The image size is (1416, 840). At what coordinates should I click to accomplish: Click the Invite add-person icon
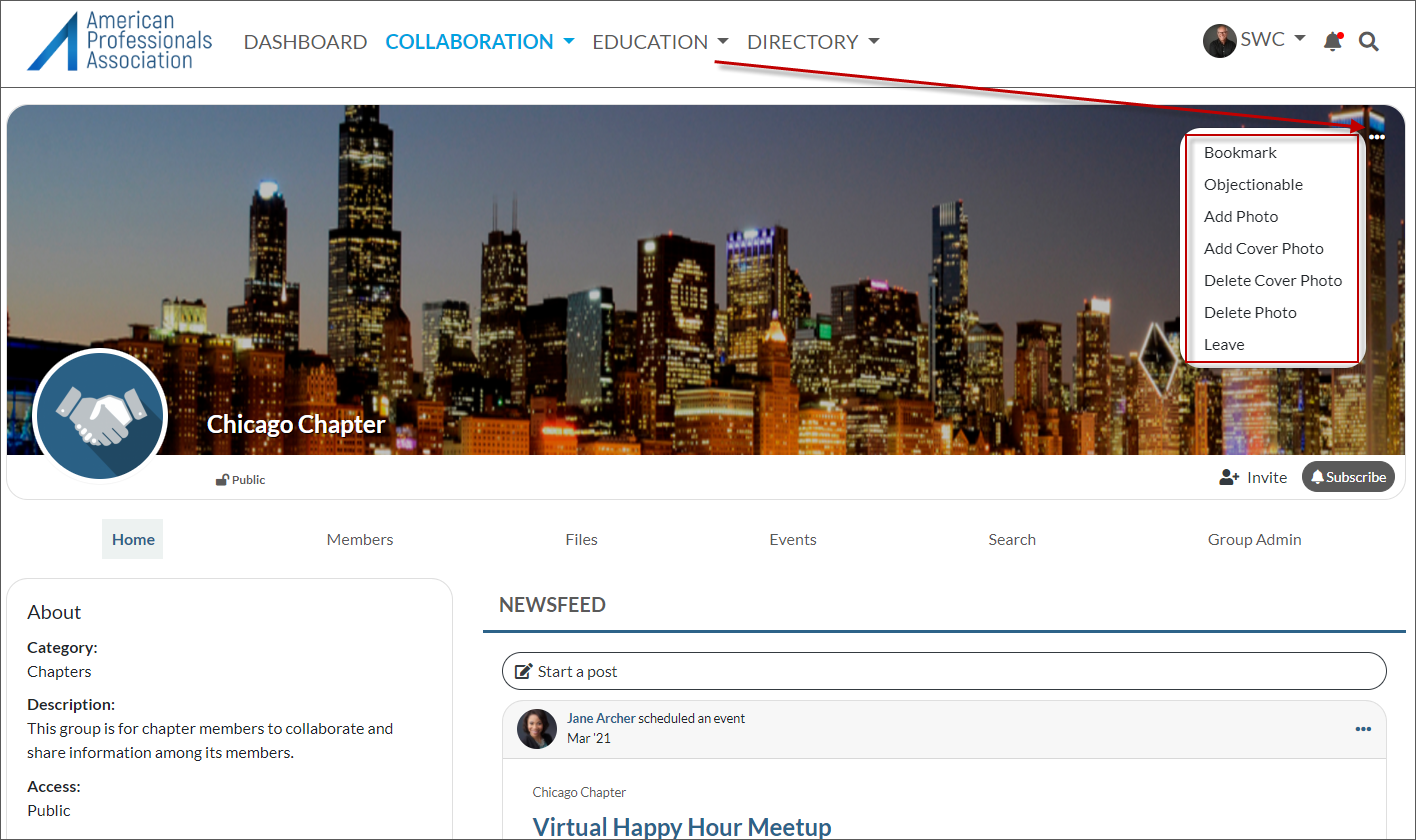[x=1229, y=477]
